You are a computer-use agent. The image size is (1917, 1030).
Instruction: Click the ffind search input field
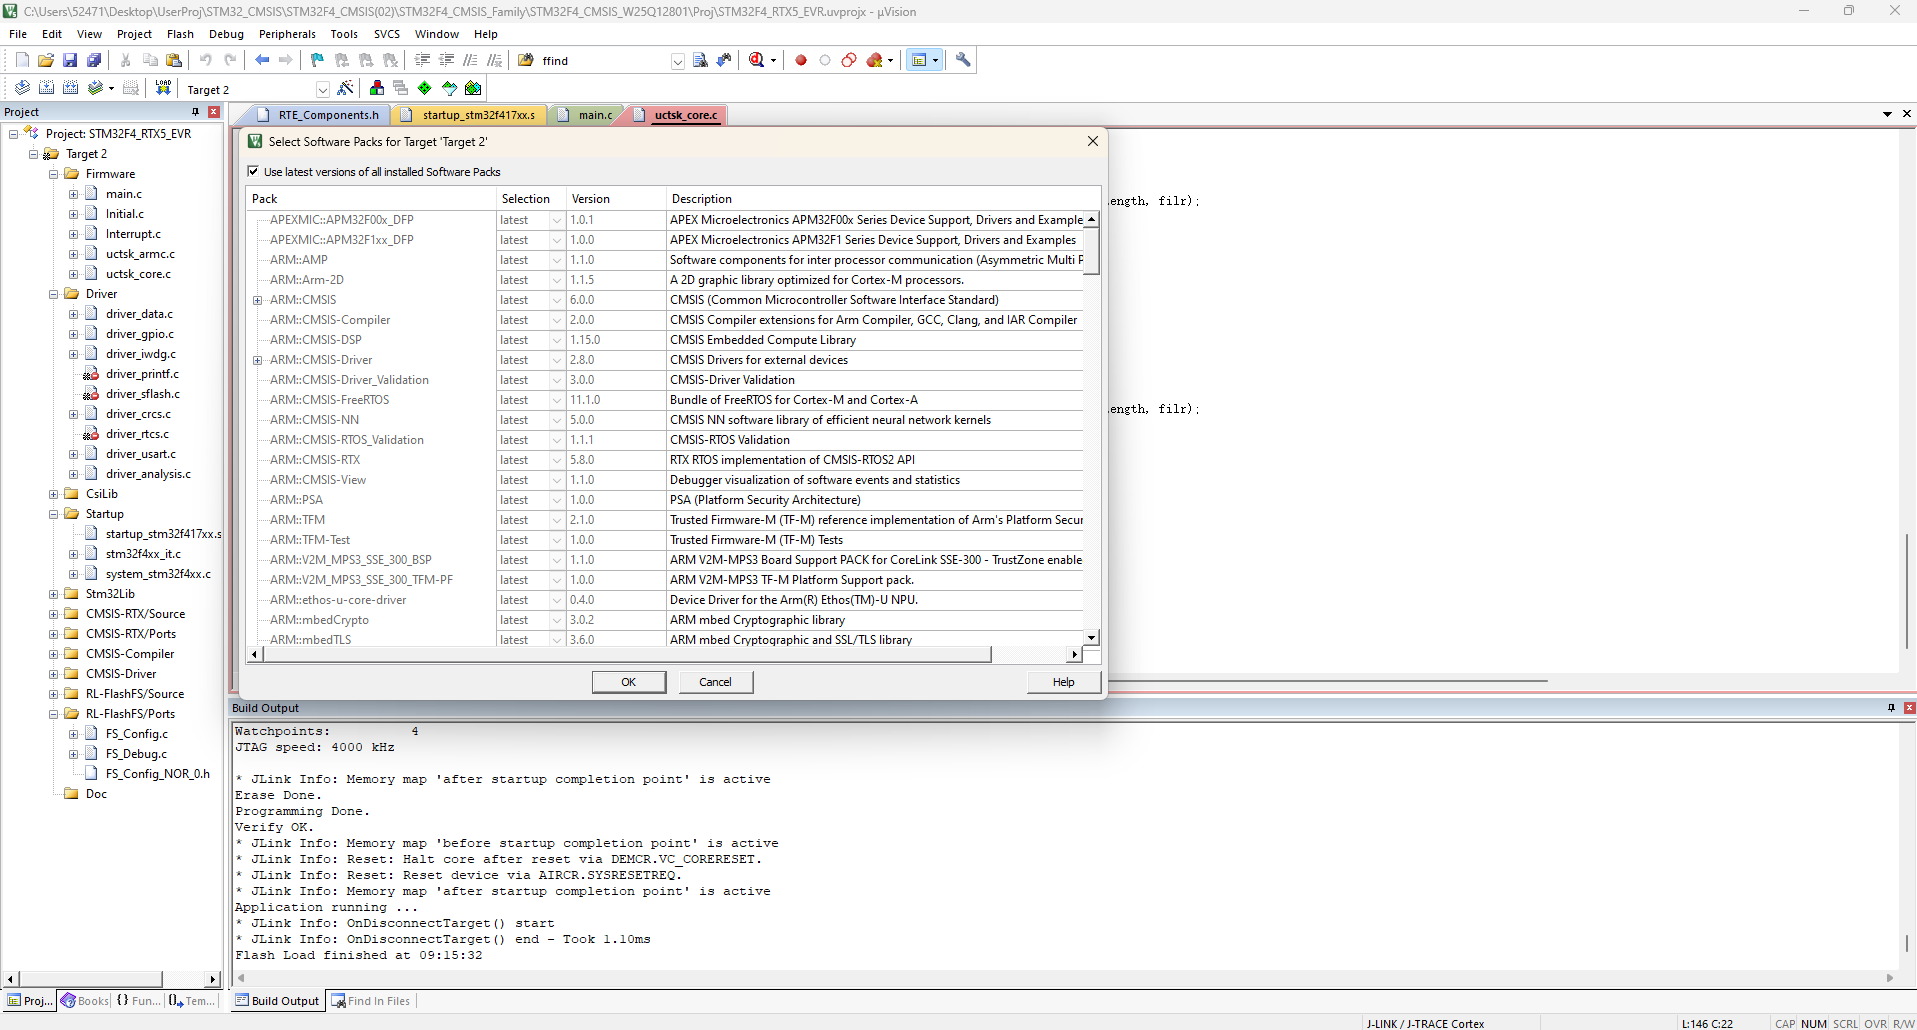(605, 61)
